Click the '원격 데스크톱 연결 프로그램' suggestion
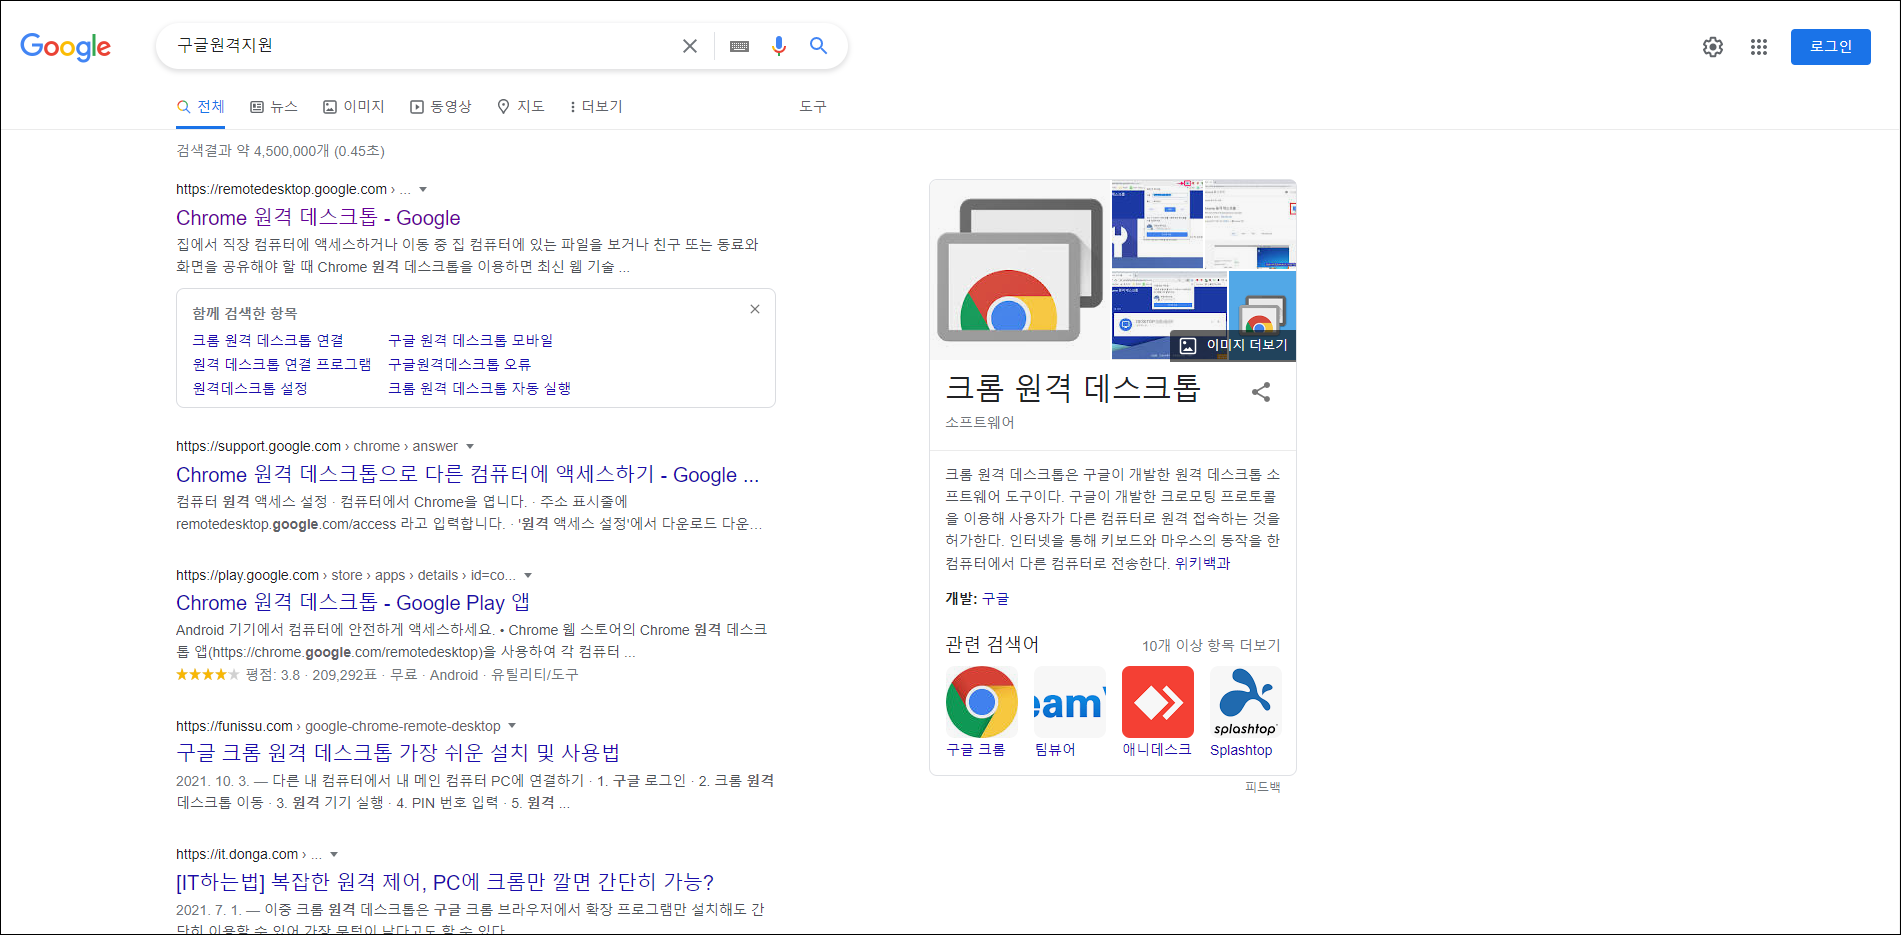Viewport: 1901px width, 935px height. 282,365
